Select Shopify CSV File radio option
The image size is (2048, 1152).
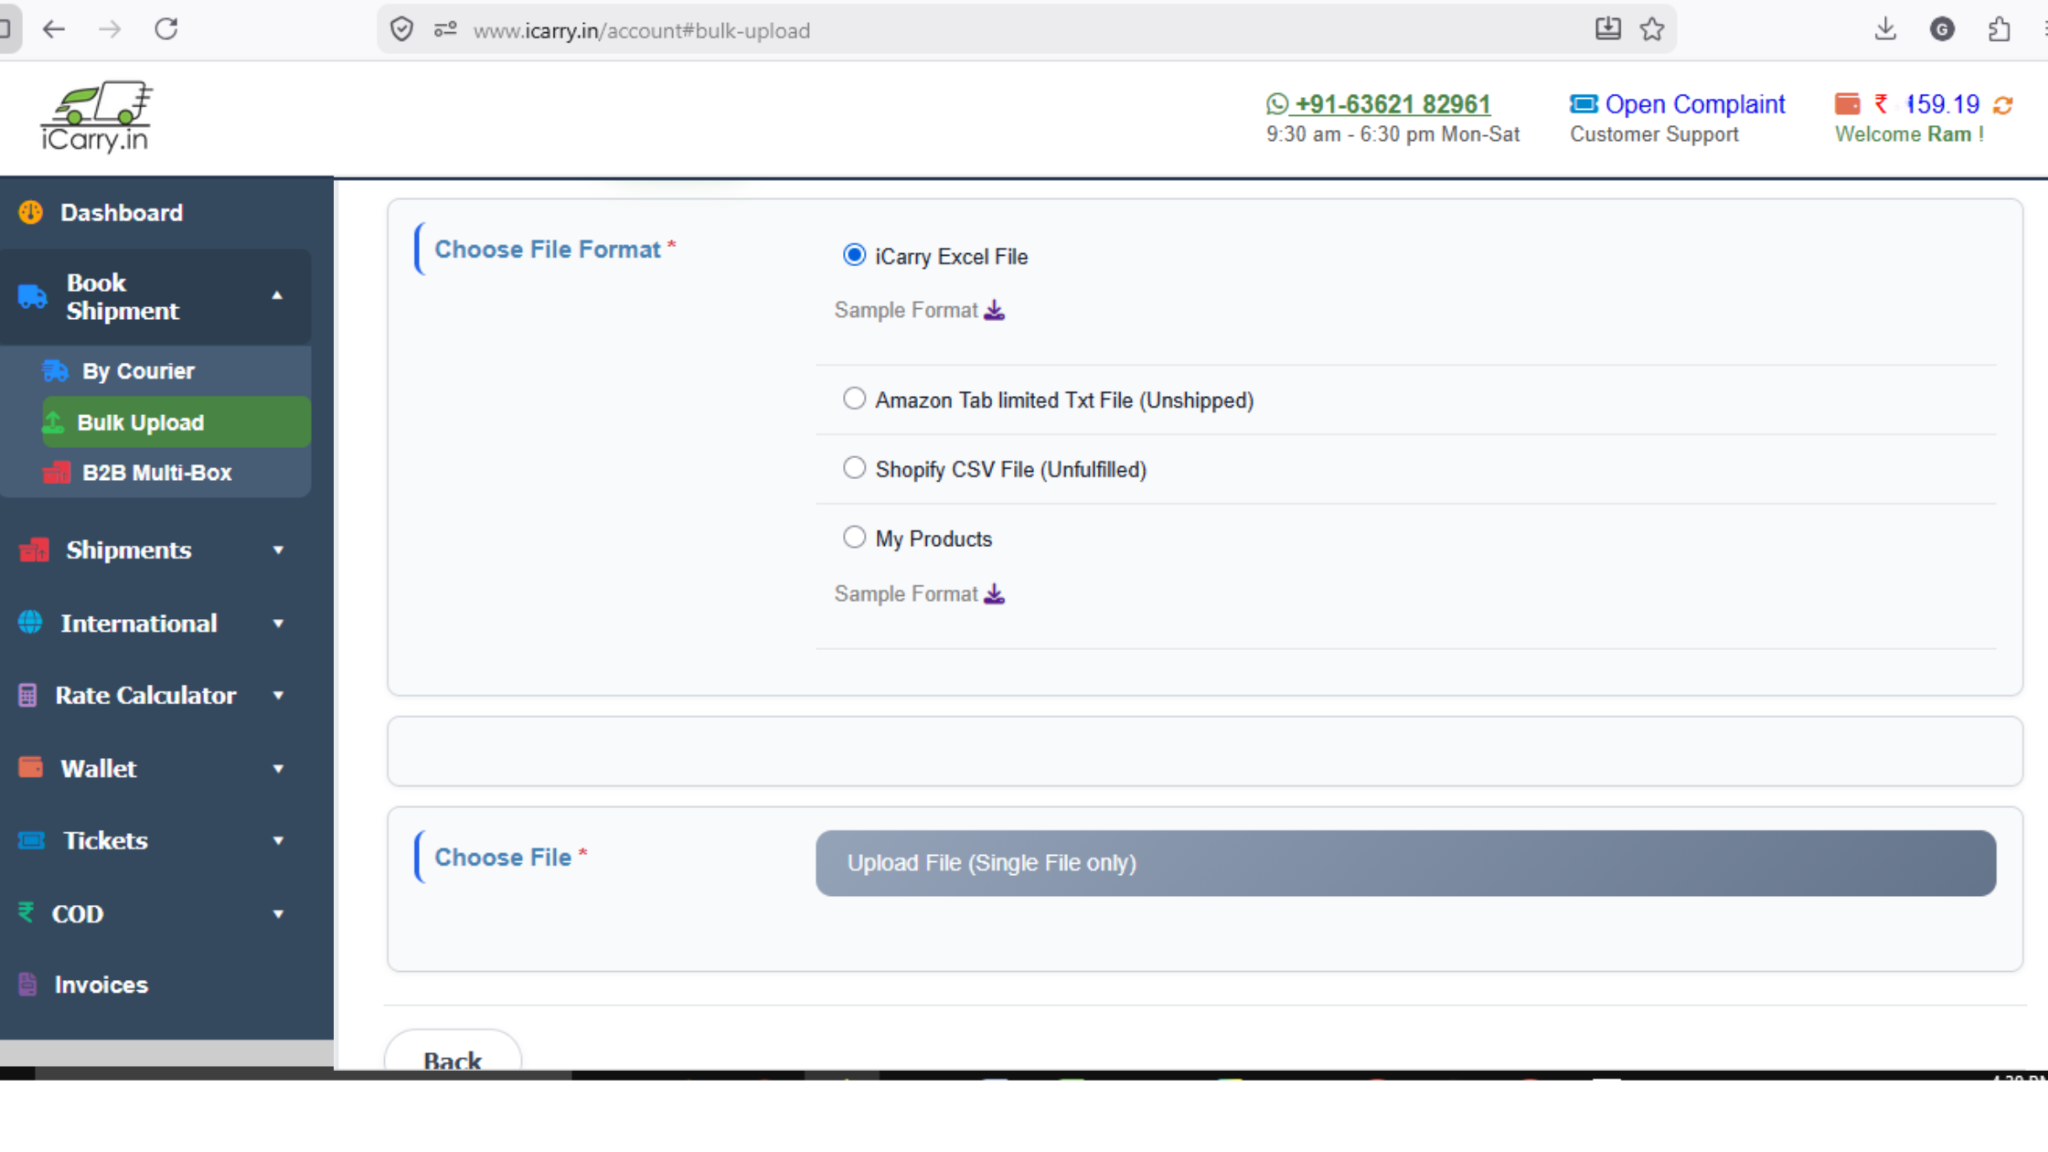[x=854, y=468]
